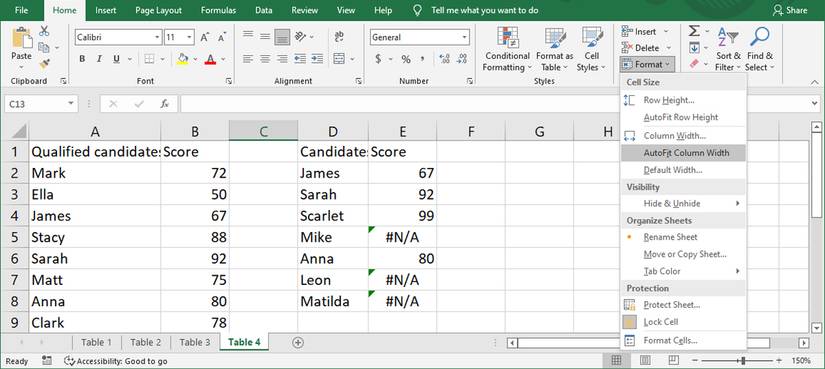The width and height of the screenshot is (825, 369).
Task: Click the Accessibility status bar icon
Action: [x=69, y=361]
